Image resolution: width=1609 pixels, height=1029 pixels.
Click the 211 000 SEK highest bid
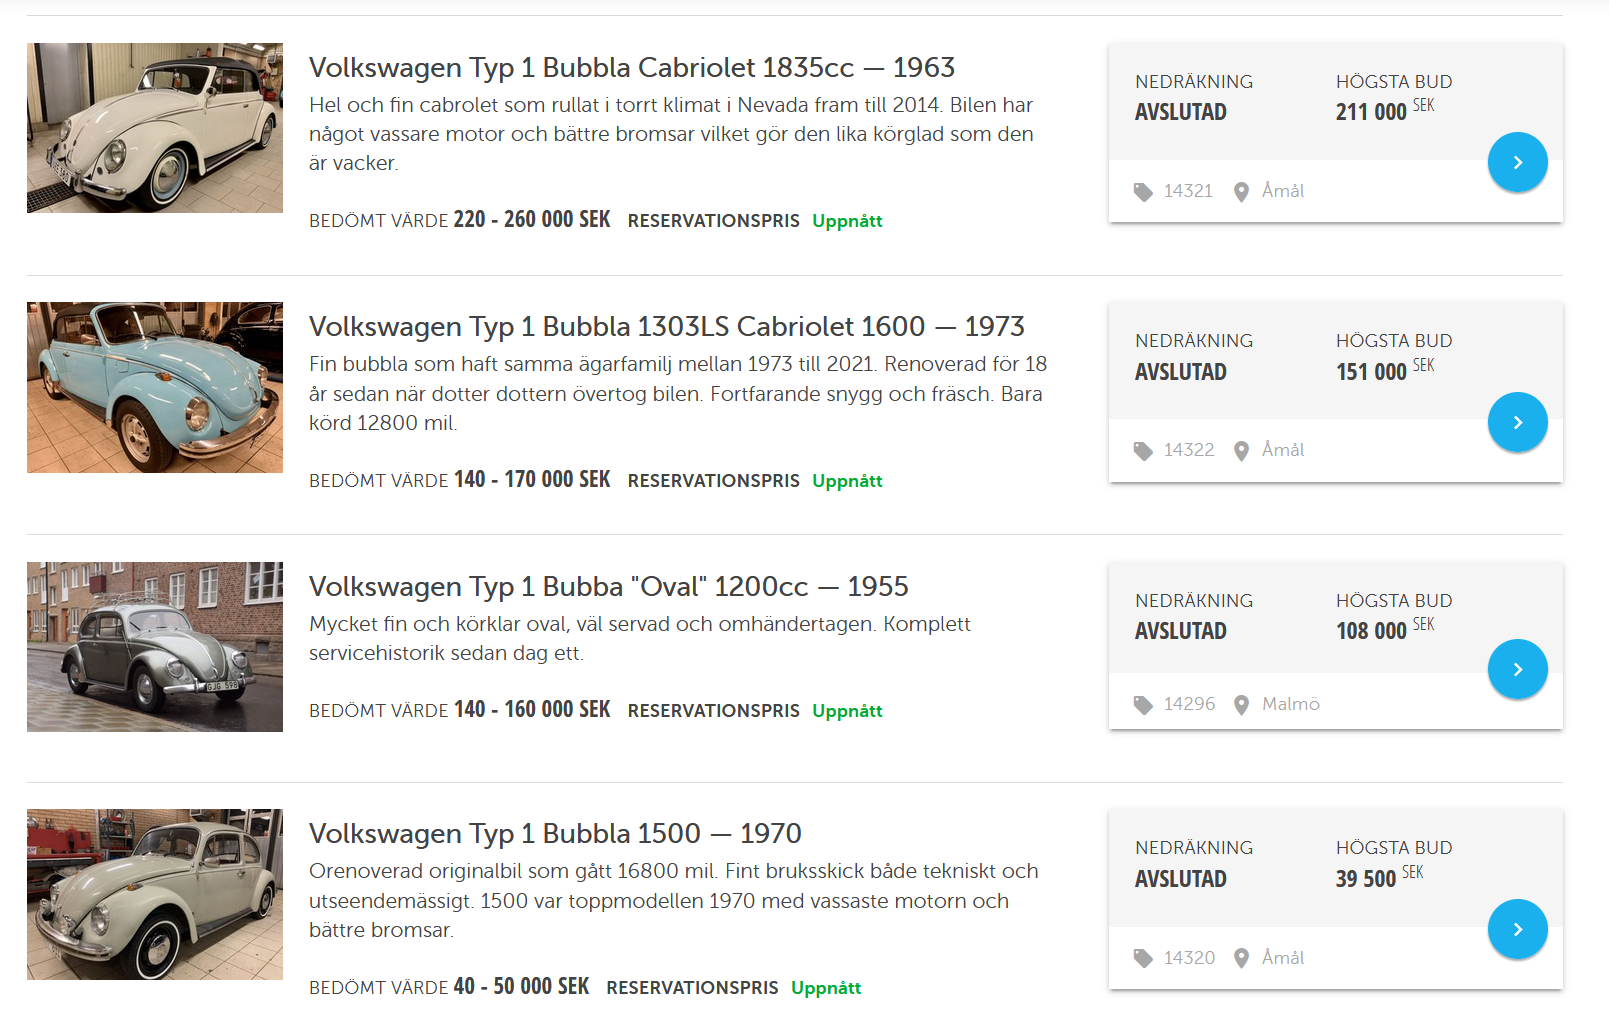coord(1384,111)
